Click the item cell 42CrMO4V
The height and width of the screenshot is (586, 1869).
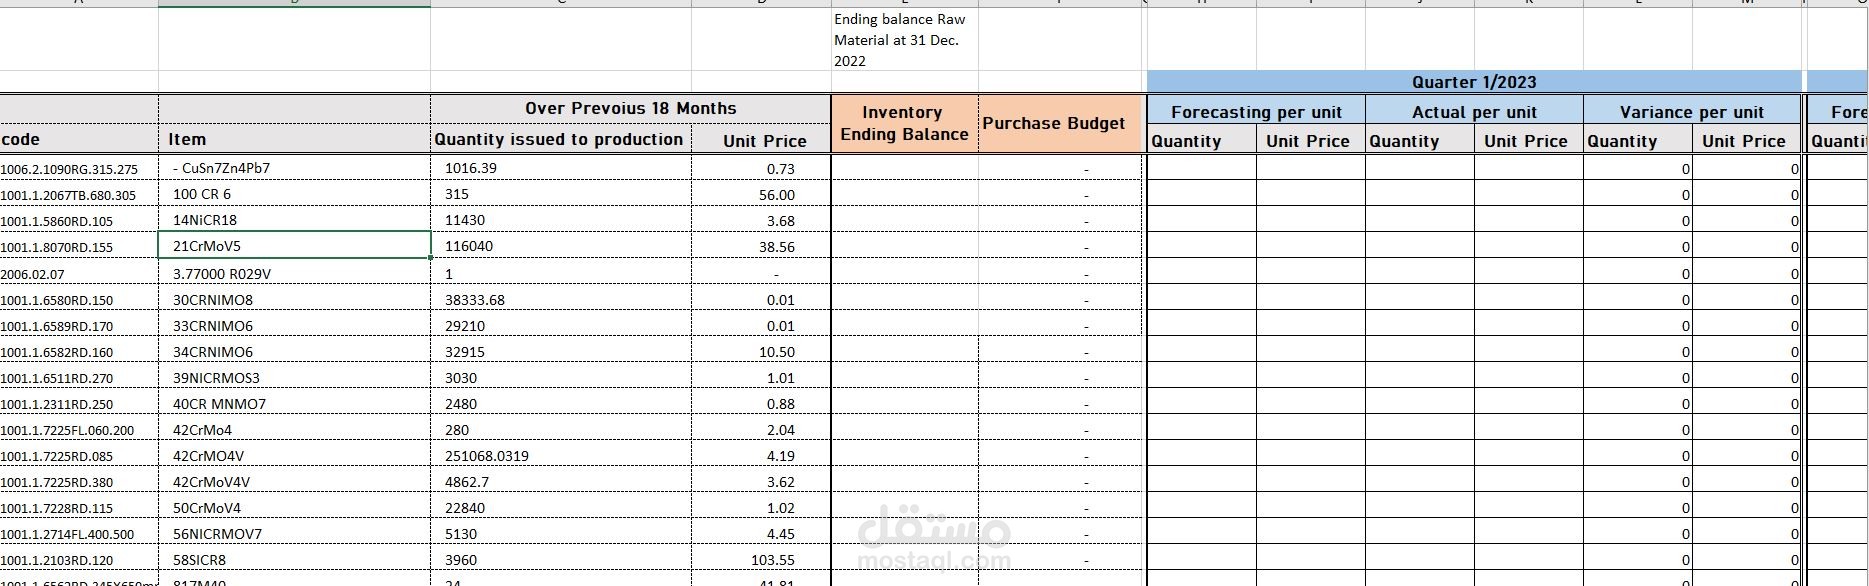tap(294, 455)
